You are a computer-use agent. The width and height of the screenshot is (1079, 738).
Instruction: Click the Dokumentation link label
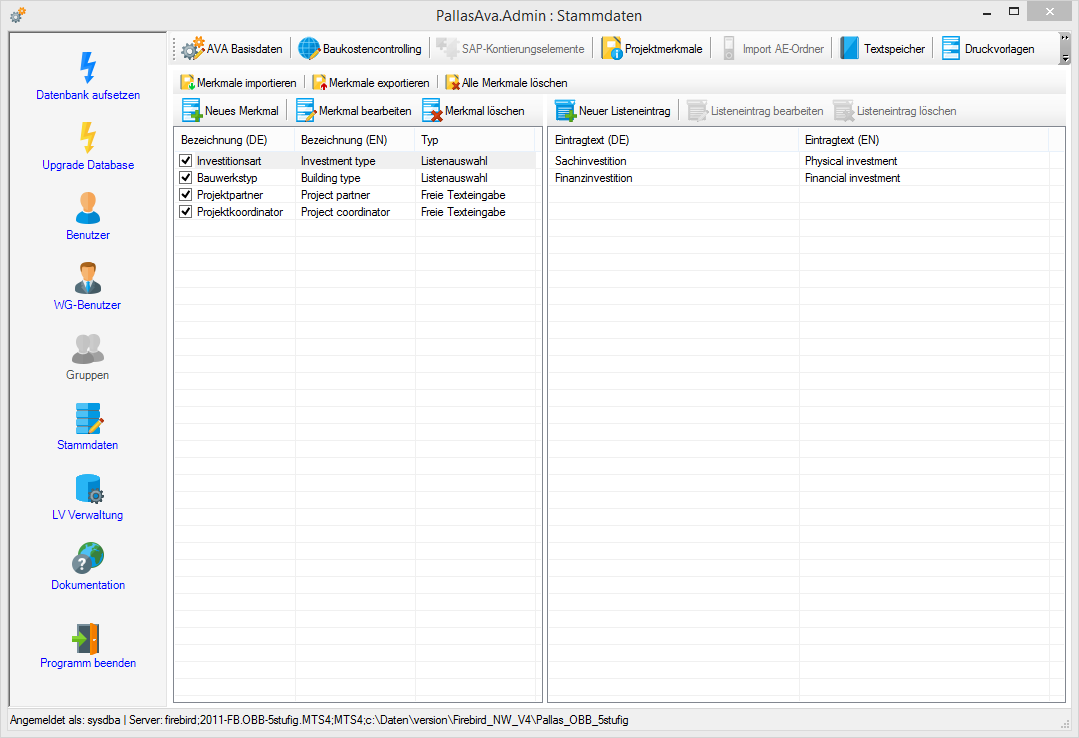click(88, 585)
